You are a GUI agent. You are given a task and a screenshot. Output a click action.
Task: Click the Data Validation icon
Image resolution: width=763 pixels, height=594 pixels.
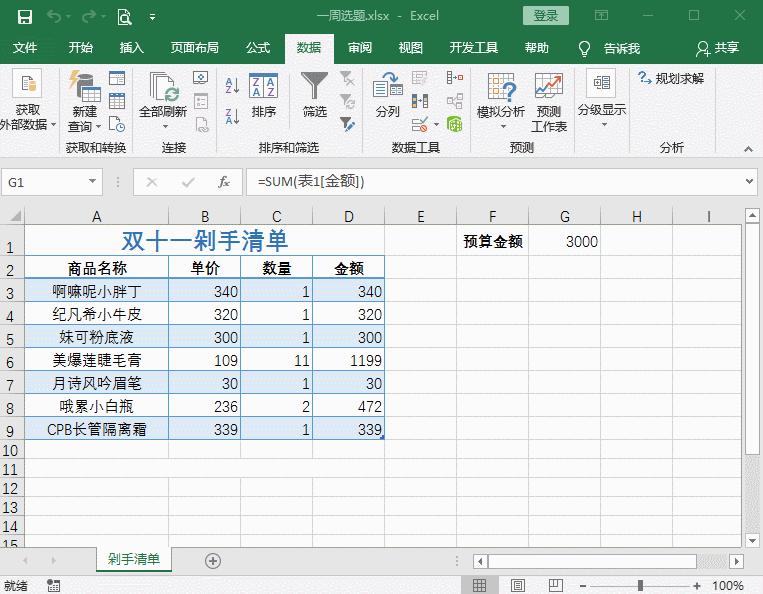point(419,125)
